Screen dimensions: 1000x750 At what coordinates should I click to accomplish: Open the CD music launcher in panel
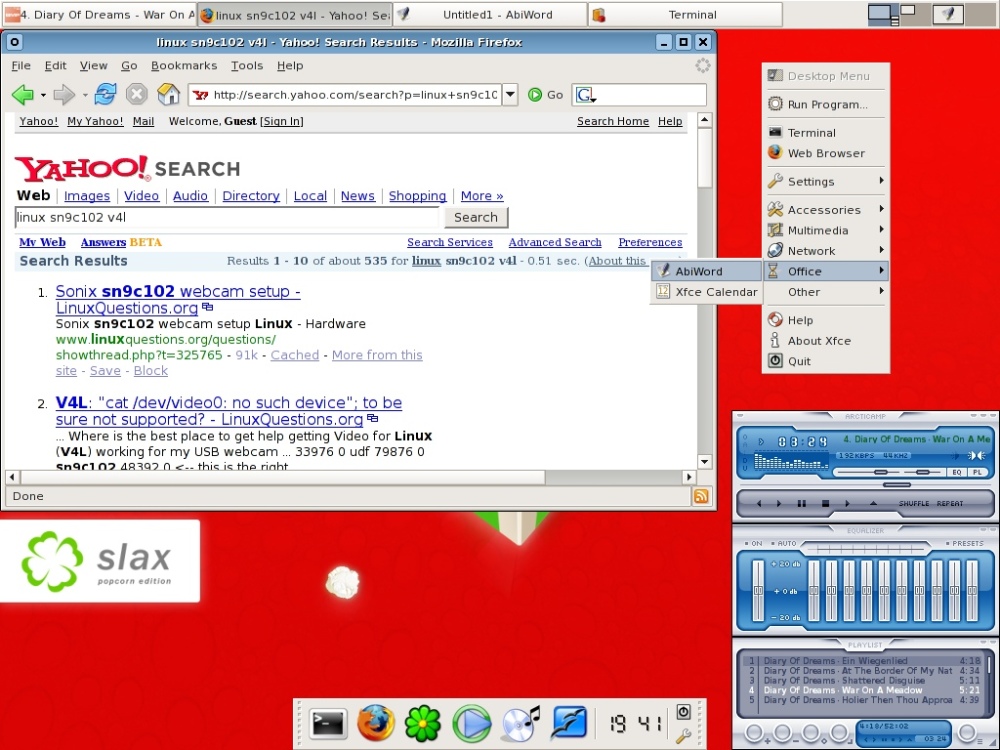point(520,724)
